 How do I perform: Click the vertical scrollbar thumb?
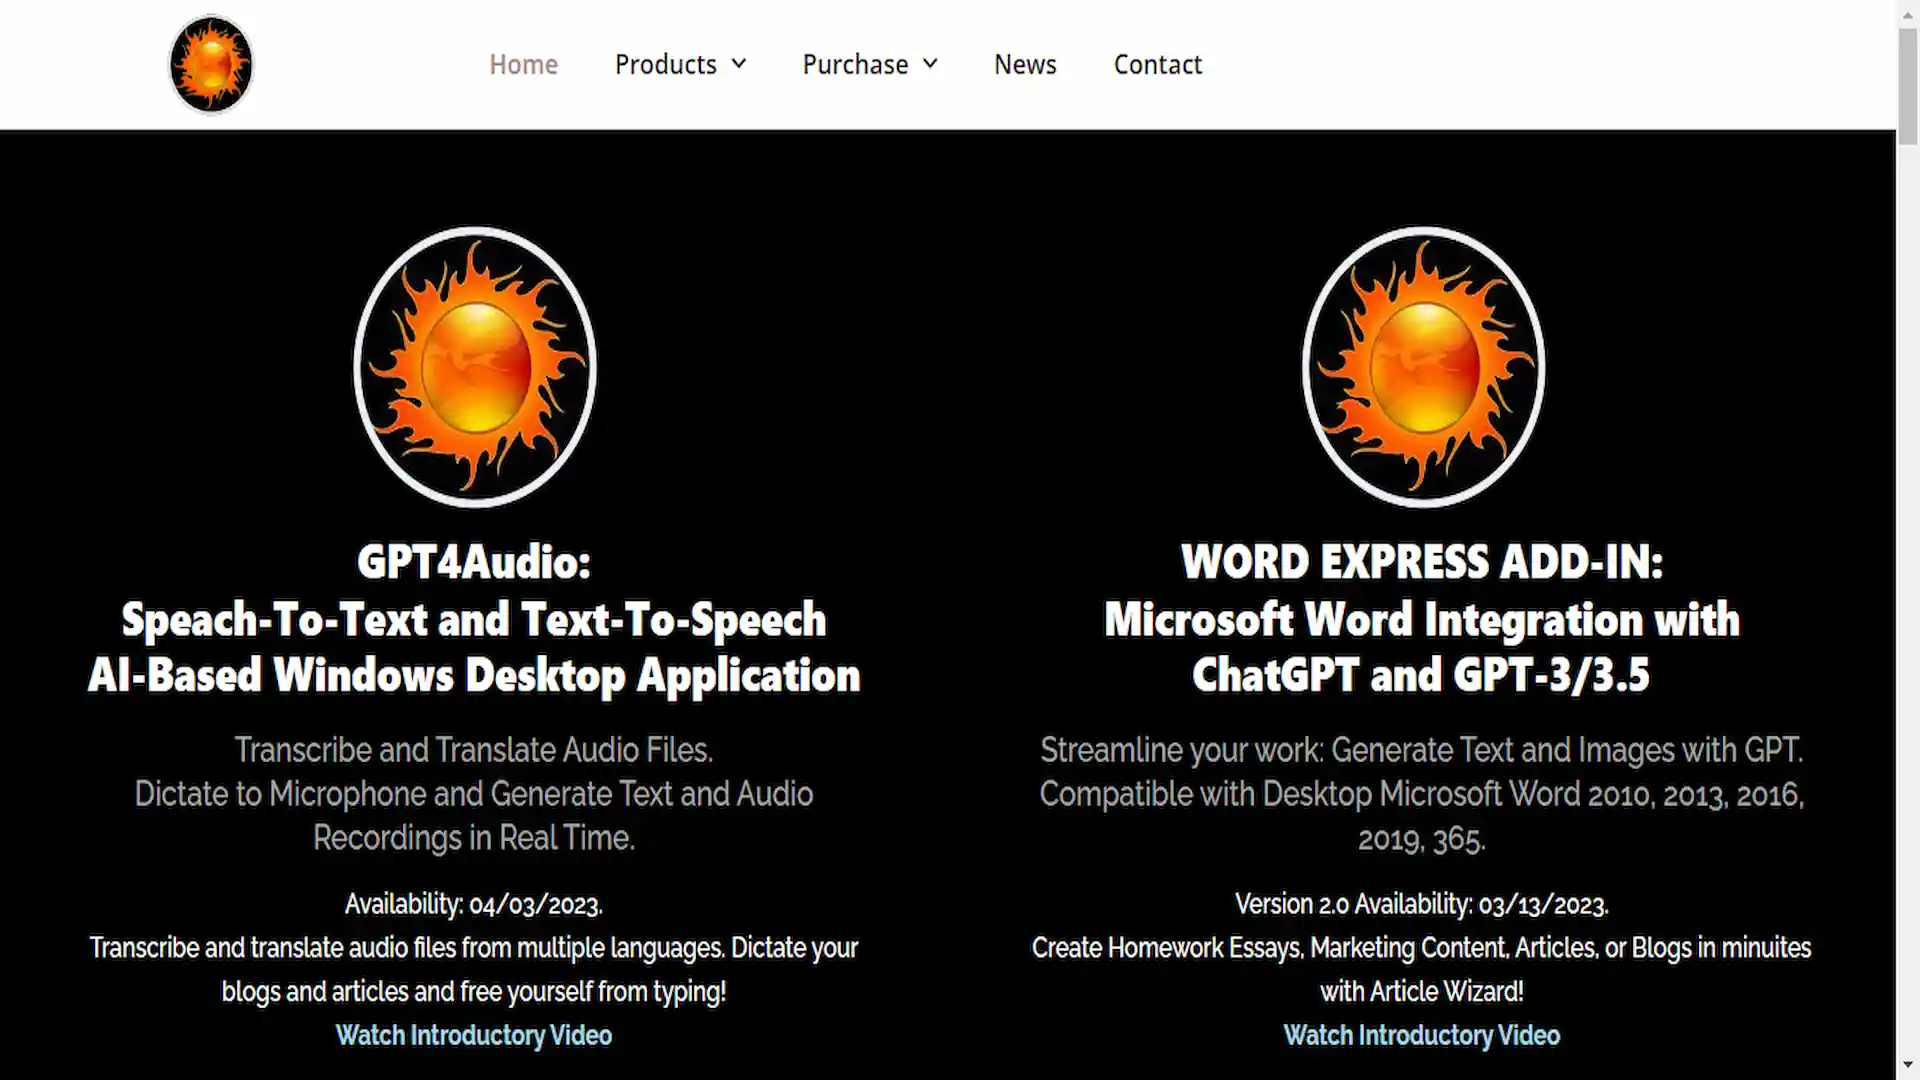click(1908, 87)
